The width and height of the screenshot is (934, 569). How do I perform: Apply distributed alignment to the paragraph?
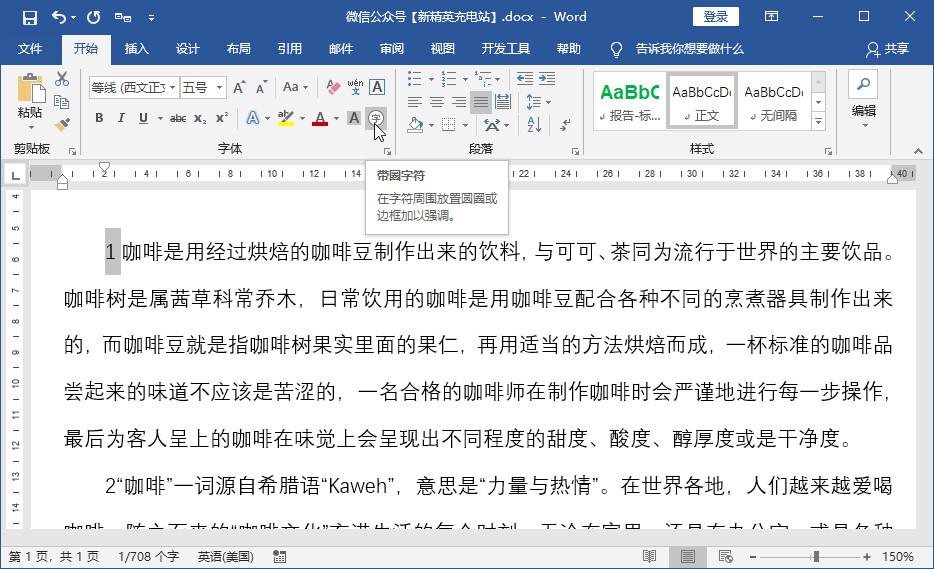coord(503,102)
